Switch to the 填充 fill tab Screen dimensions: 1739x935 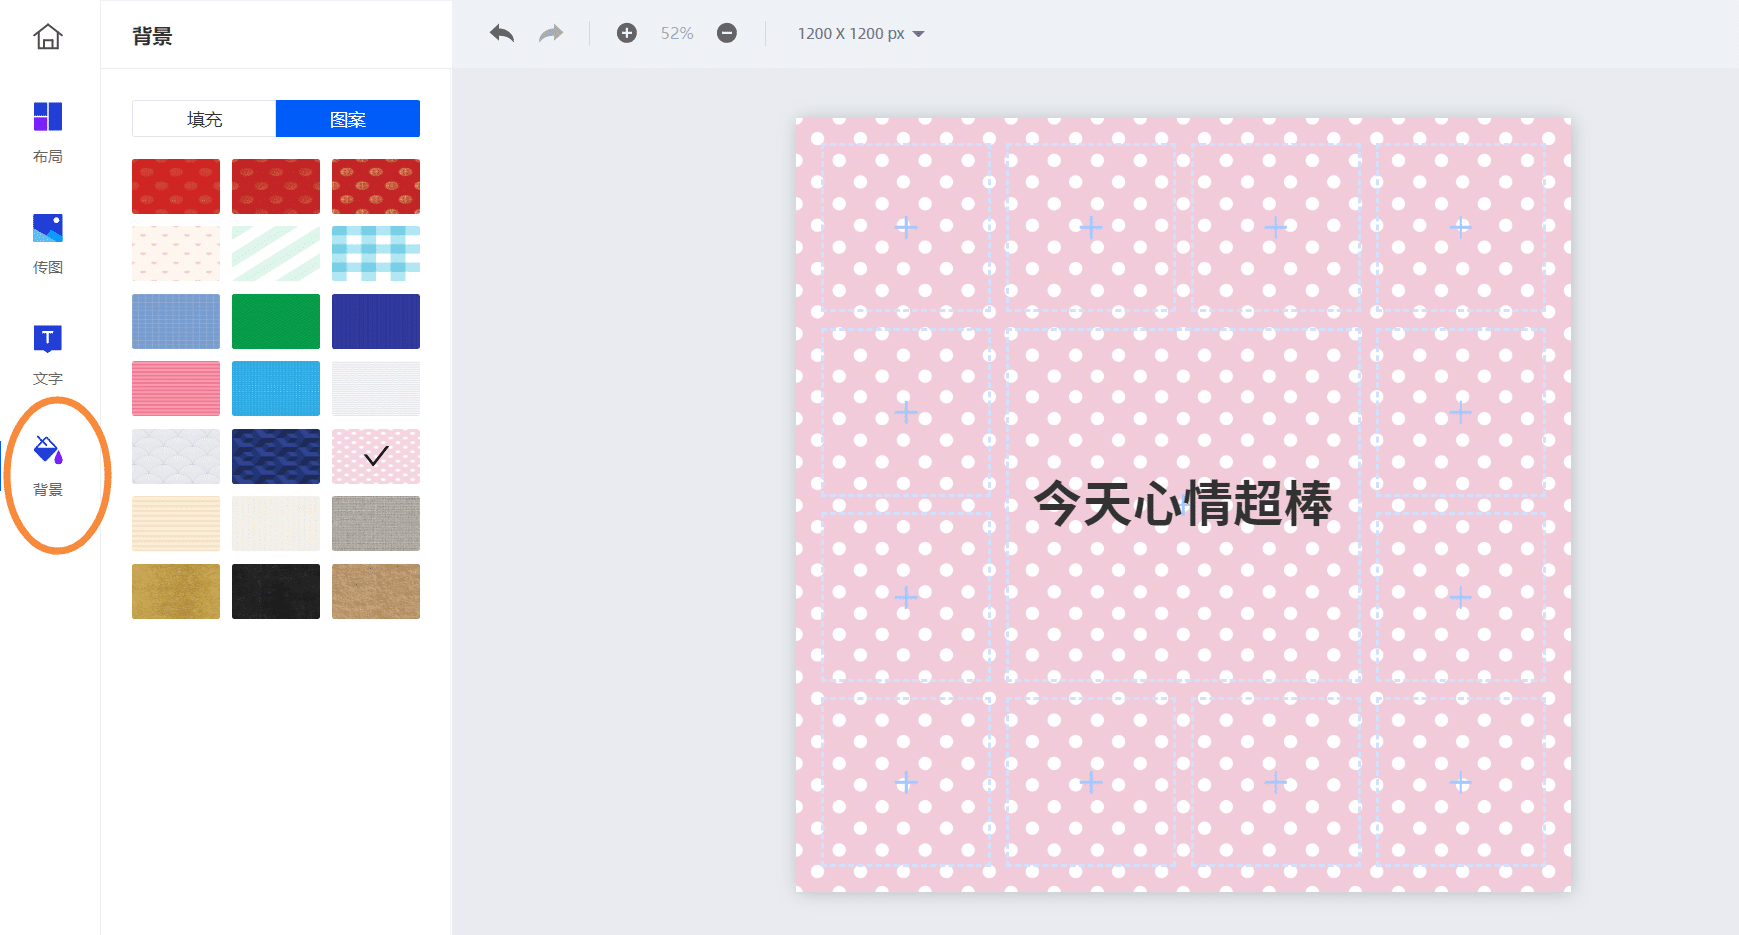pos(204,119)
